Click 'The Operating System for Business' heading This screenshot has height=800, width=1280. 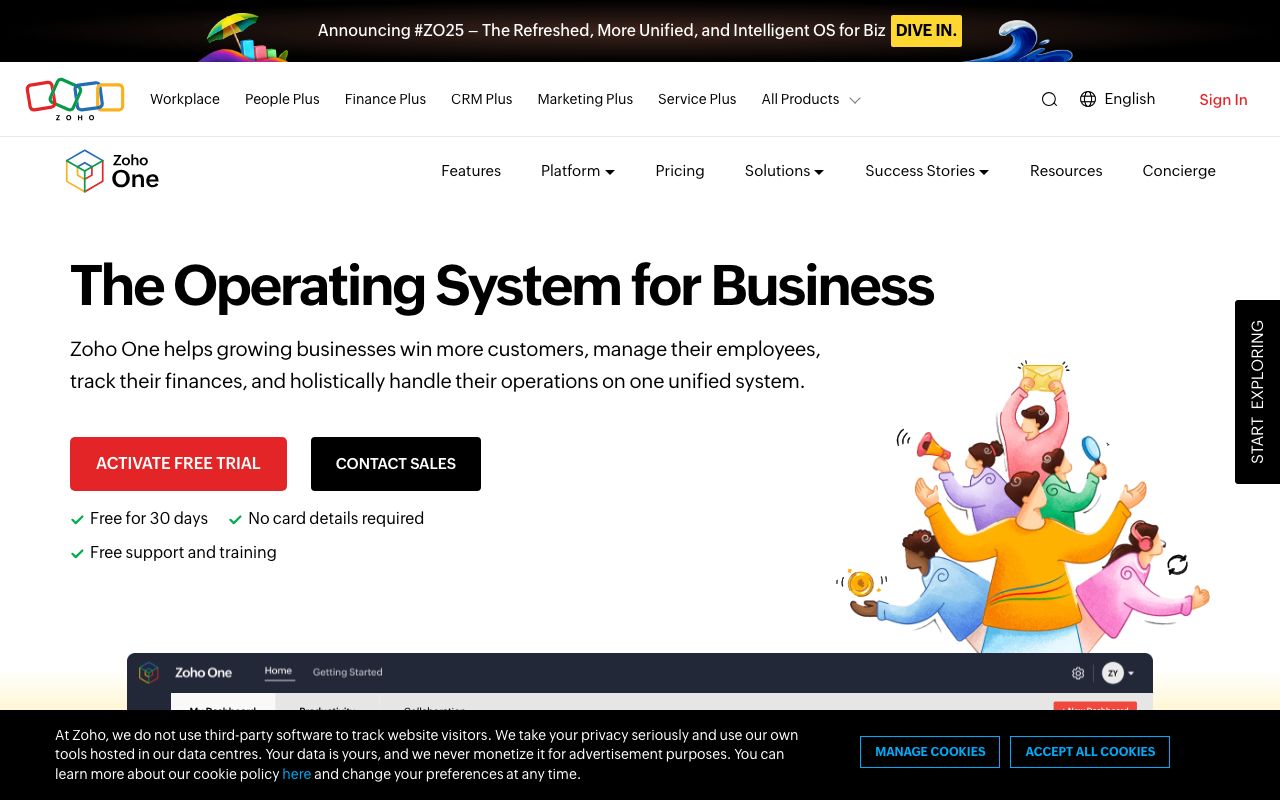pos(502,286)
